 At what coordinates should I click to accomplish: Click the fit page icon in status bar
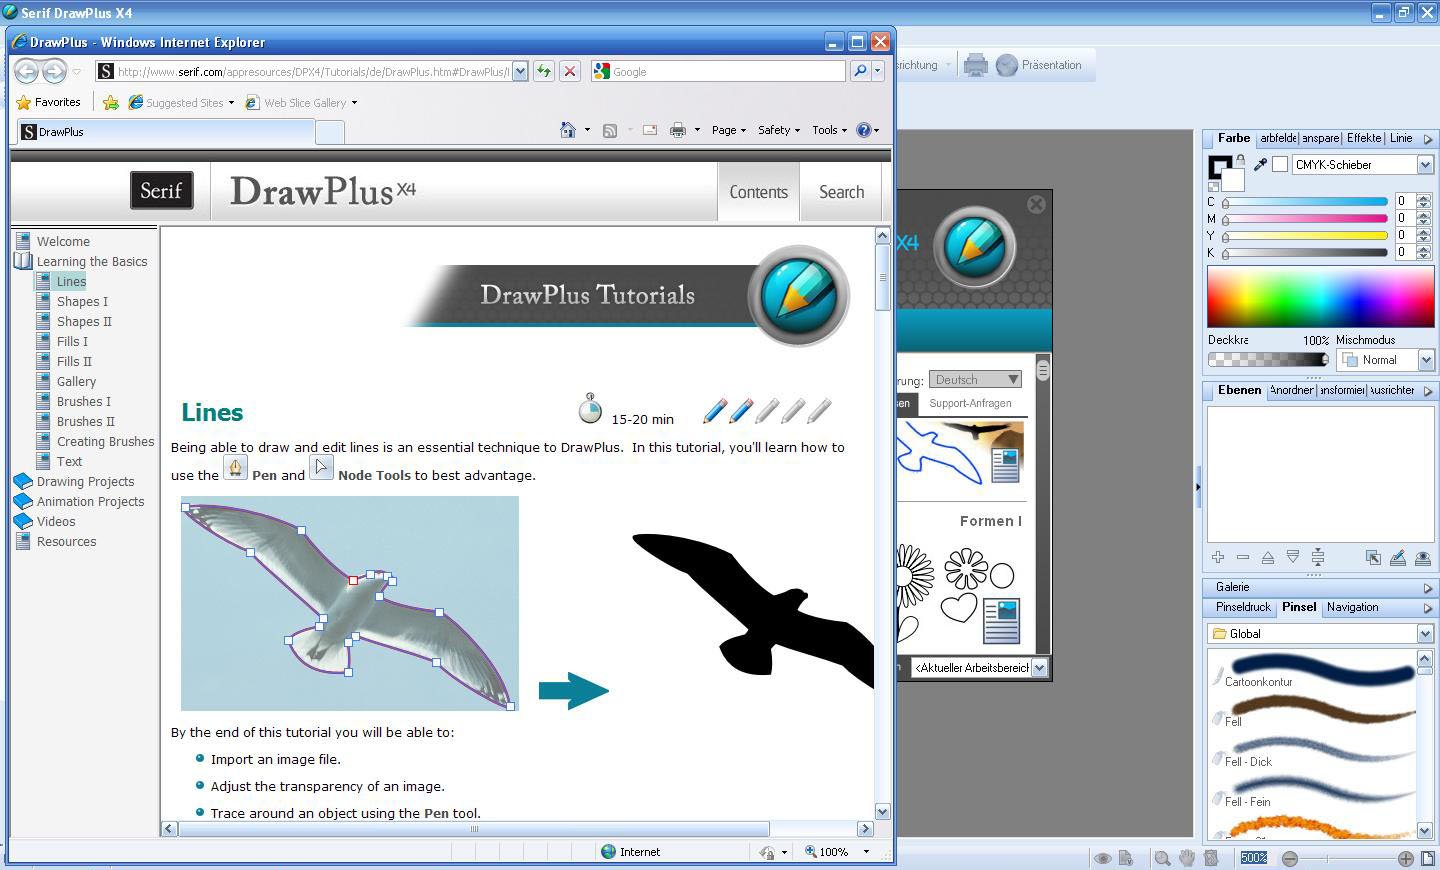pyautogui.click(x=1429, y=858)
